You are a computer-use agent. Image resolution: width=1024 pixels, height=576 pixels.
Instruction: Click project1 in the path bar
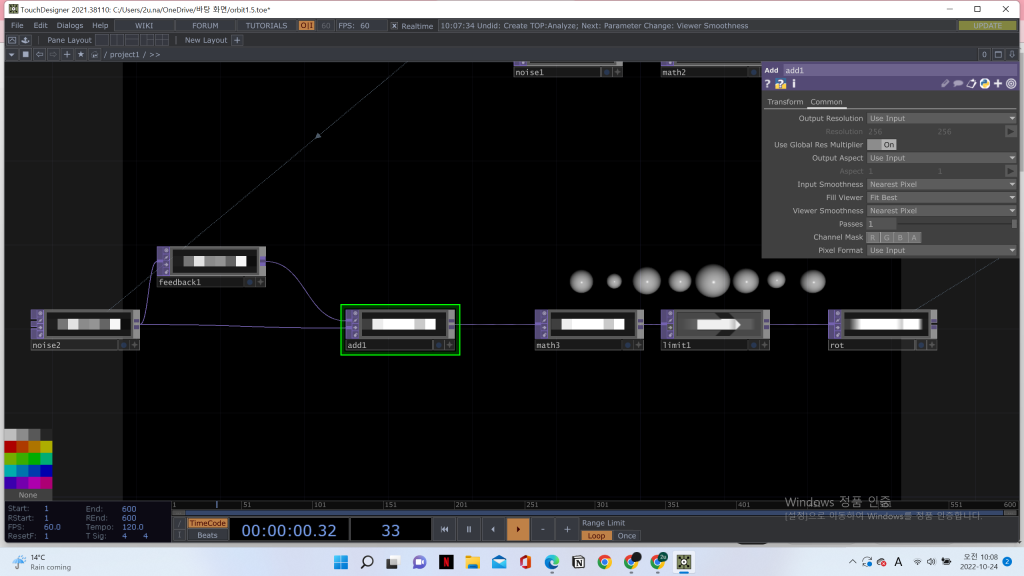(x=125, y=54)
